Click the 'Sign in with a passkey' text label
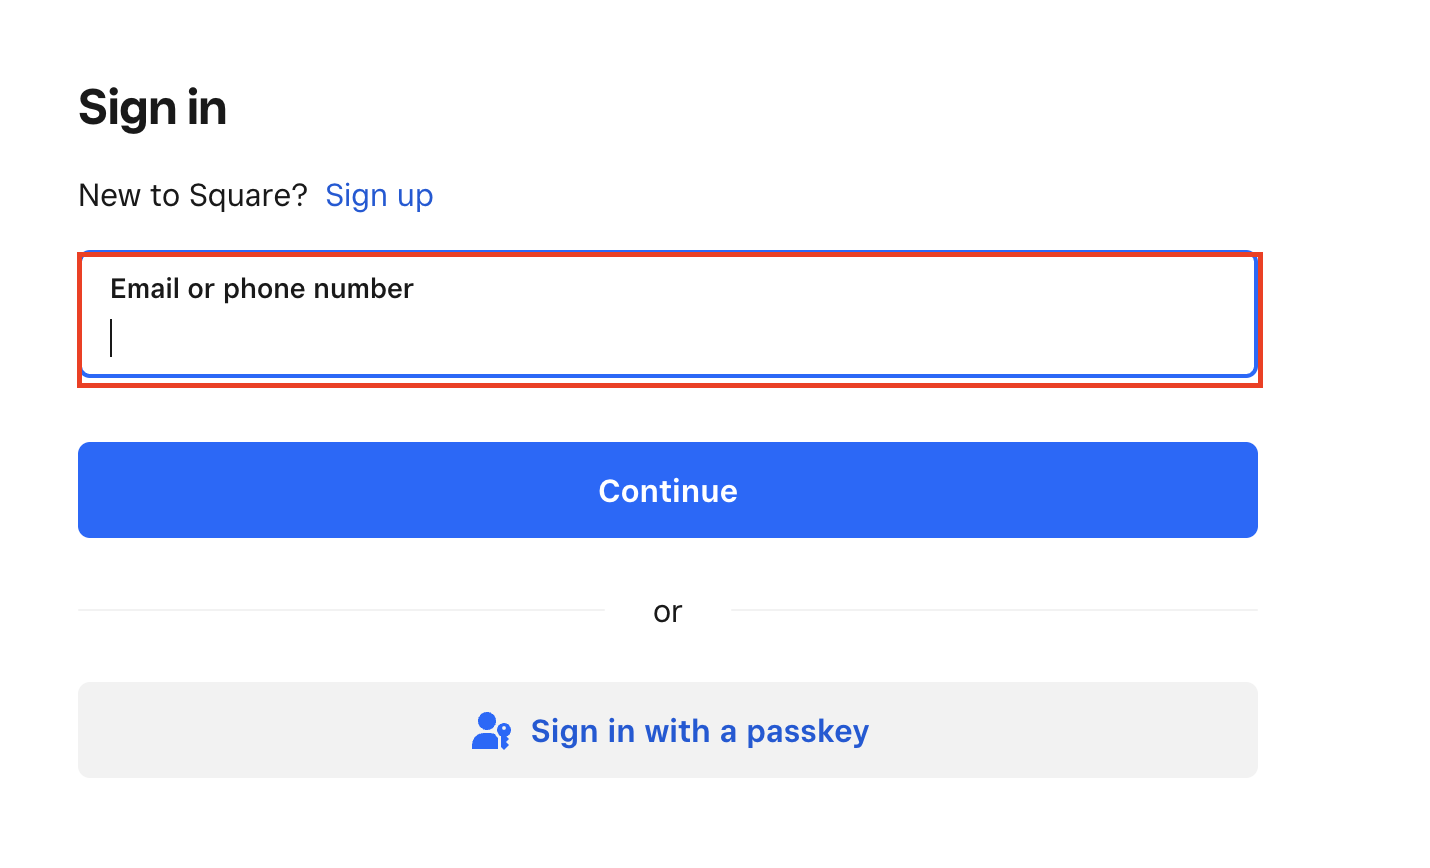The height and width of the screenshot is (868, 1430). [700, 731]
